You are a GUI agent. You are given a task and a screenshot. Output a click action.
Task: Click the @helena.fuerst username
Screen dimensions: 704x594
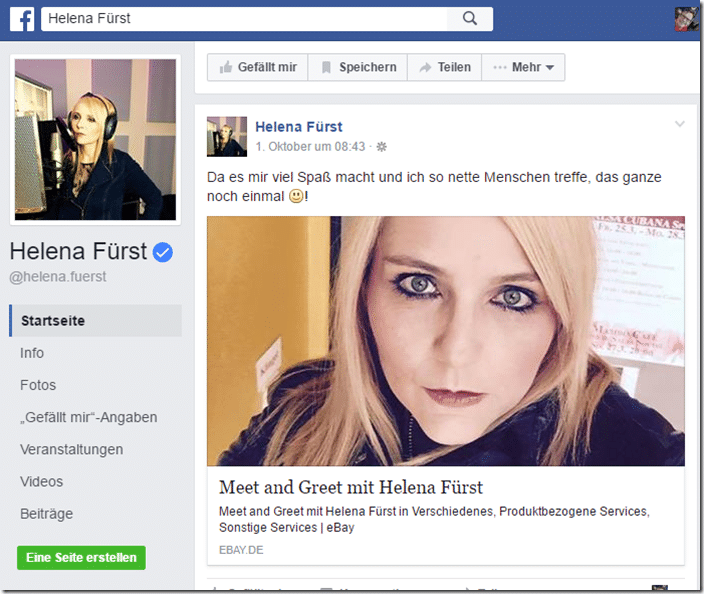click(58, 277)
